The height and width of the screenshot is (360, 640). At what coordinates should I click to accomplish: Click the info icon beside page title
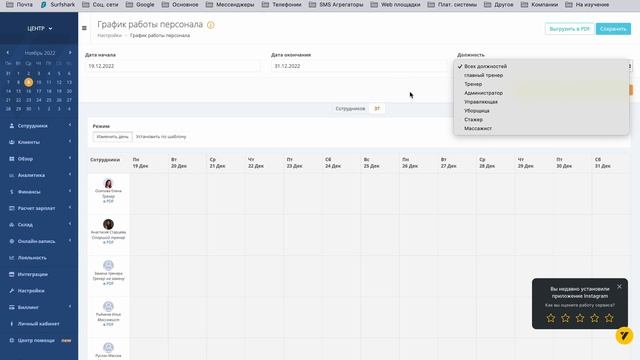pos(211,25)
